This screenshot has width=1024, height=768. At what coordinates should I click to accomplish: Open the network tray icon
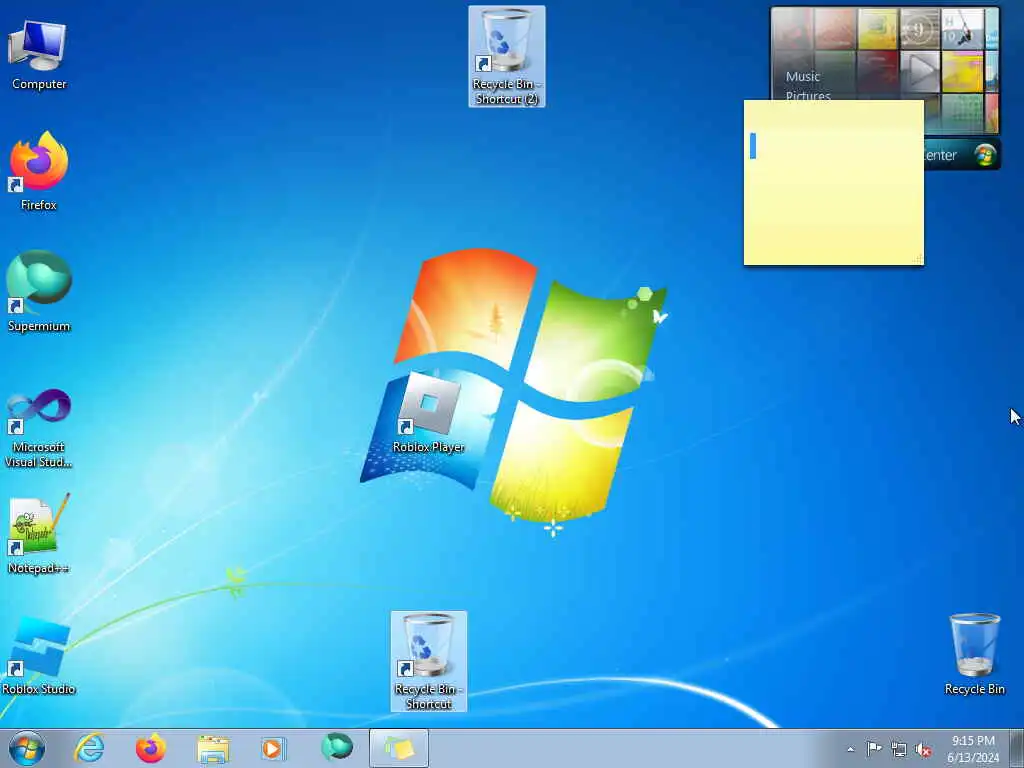coord(899,750)
